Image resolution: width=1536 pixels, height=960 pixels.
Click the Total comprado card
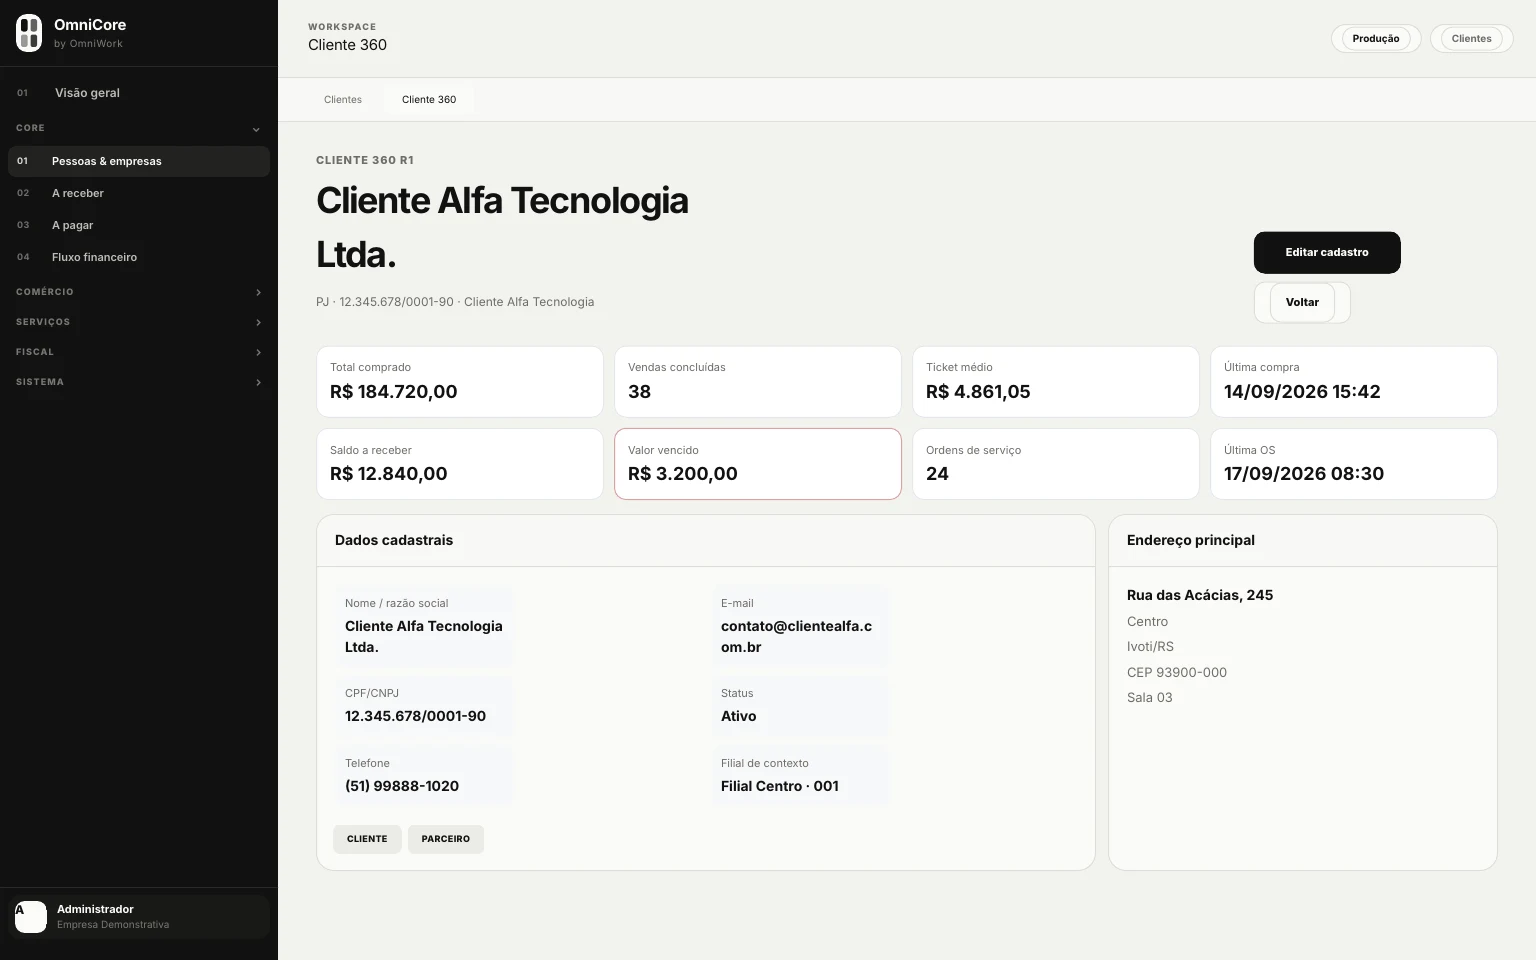coord(460,382)
